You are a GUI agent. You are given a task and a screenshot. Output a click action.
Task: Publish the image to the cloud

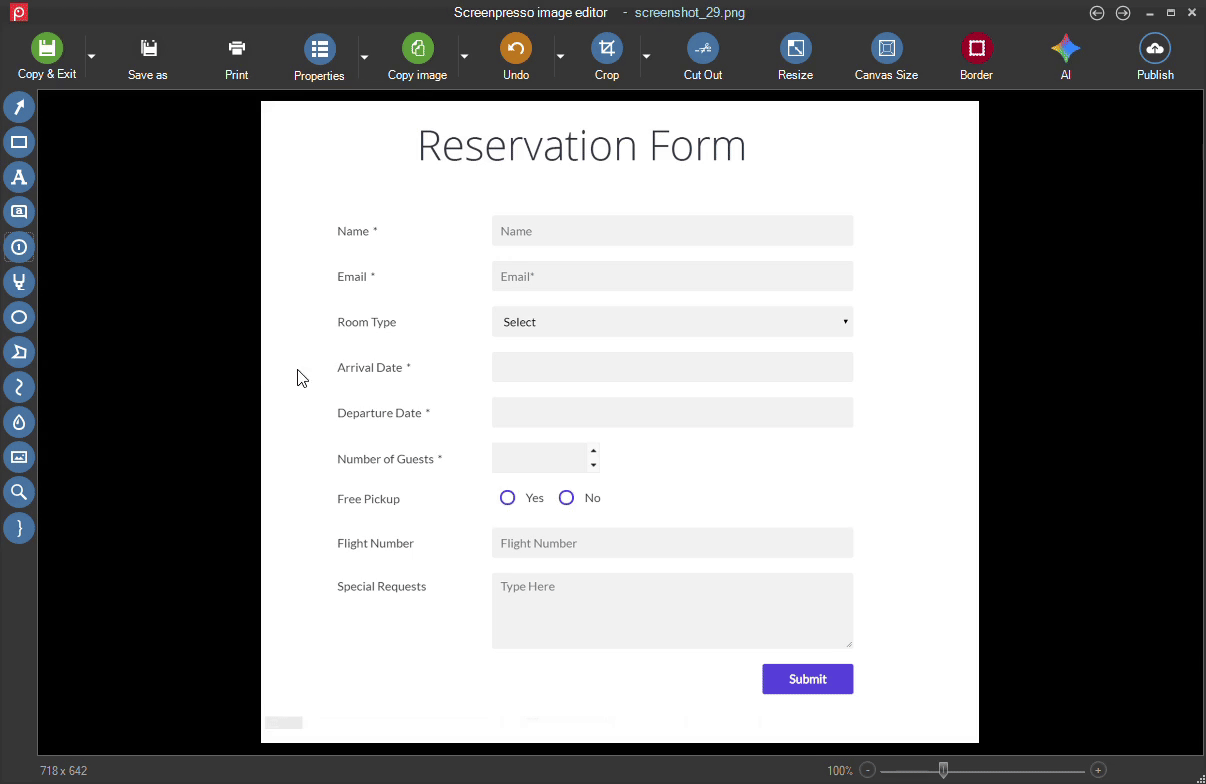tap(1155, 57)
